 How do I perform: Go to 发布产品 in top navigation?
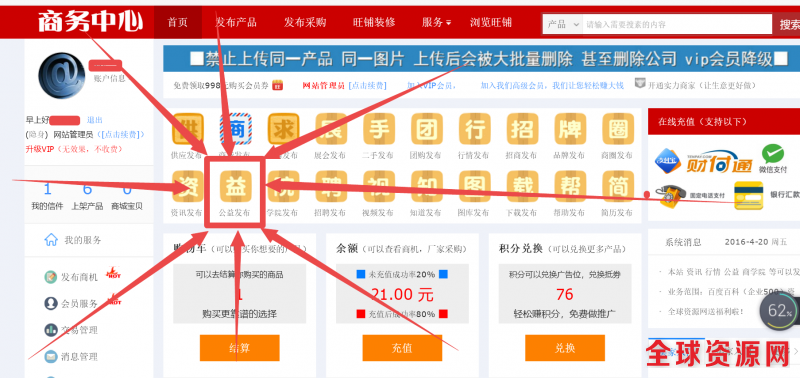(236, 22)
